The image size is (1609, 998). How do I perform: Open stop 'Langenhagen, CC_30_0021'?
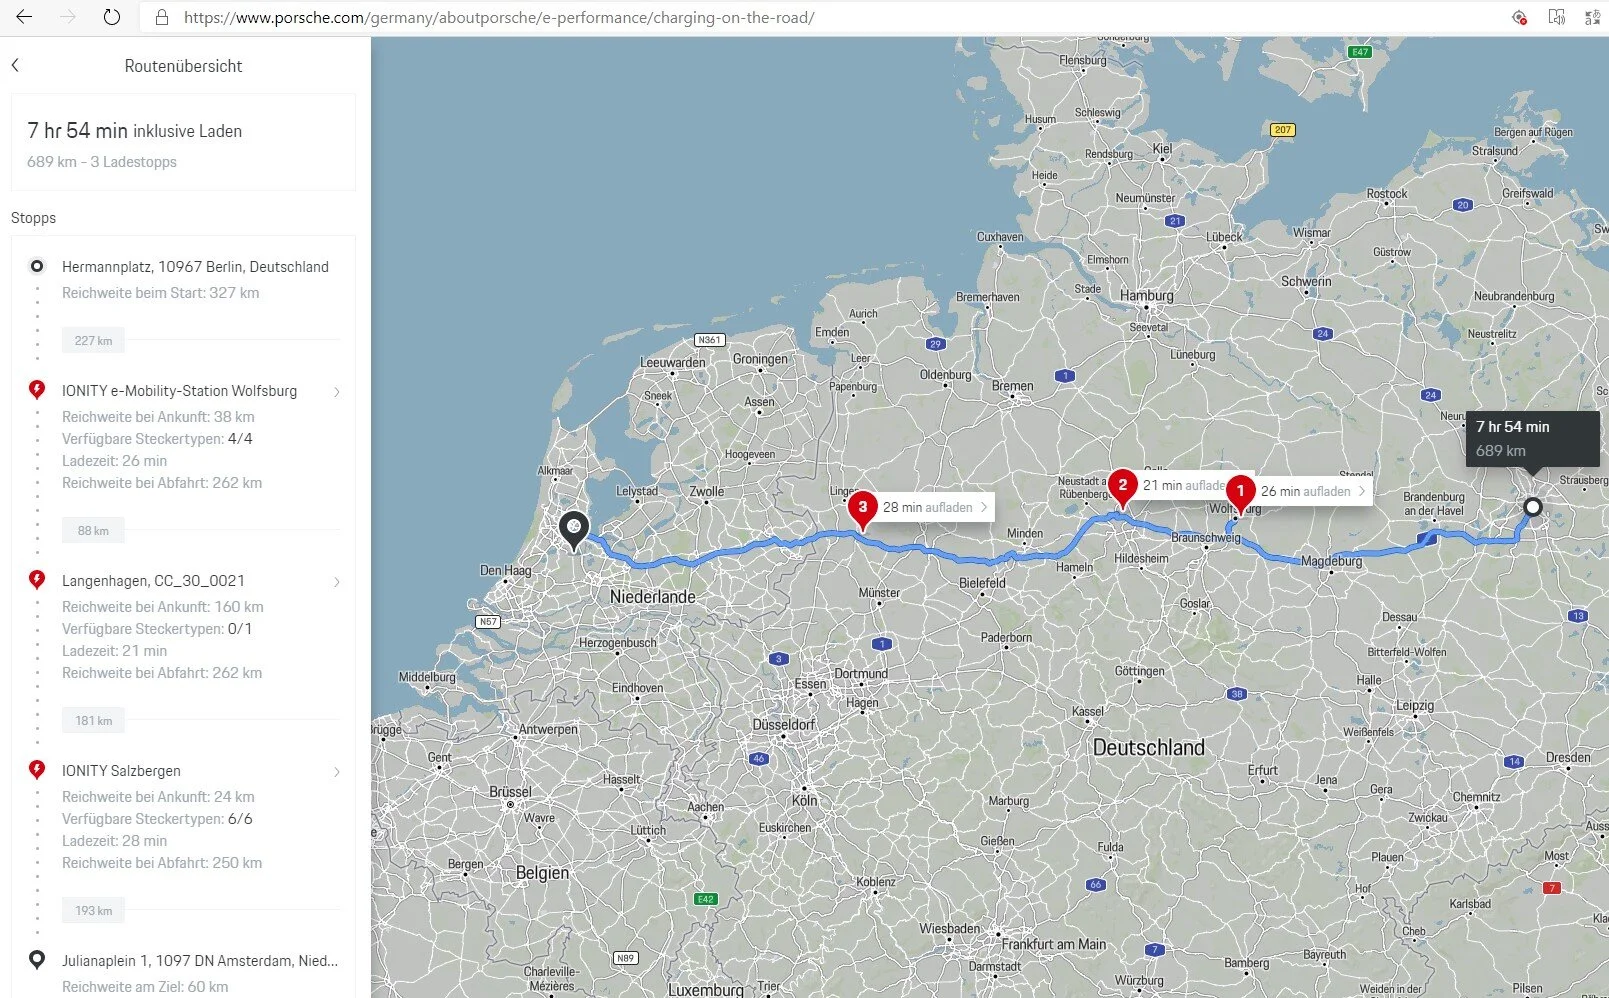153,581
